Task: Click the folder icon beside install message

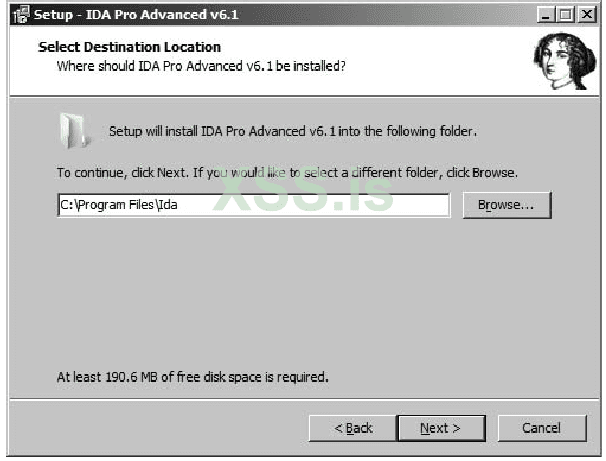Action: [x=75, y=131]
